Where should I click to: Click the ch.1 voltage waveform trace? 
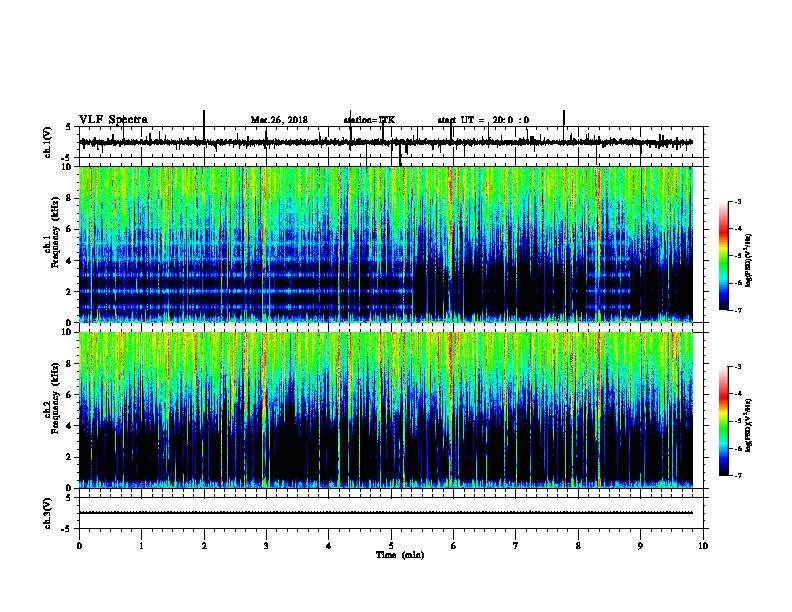coord(386,142)
